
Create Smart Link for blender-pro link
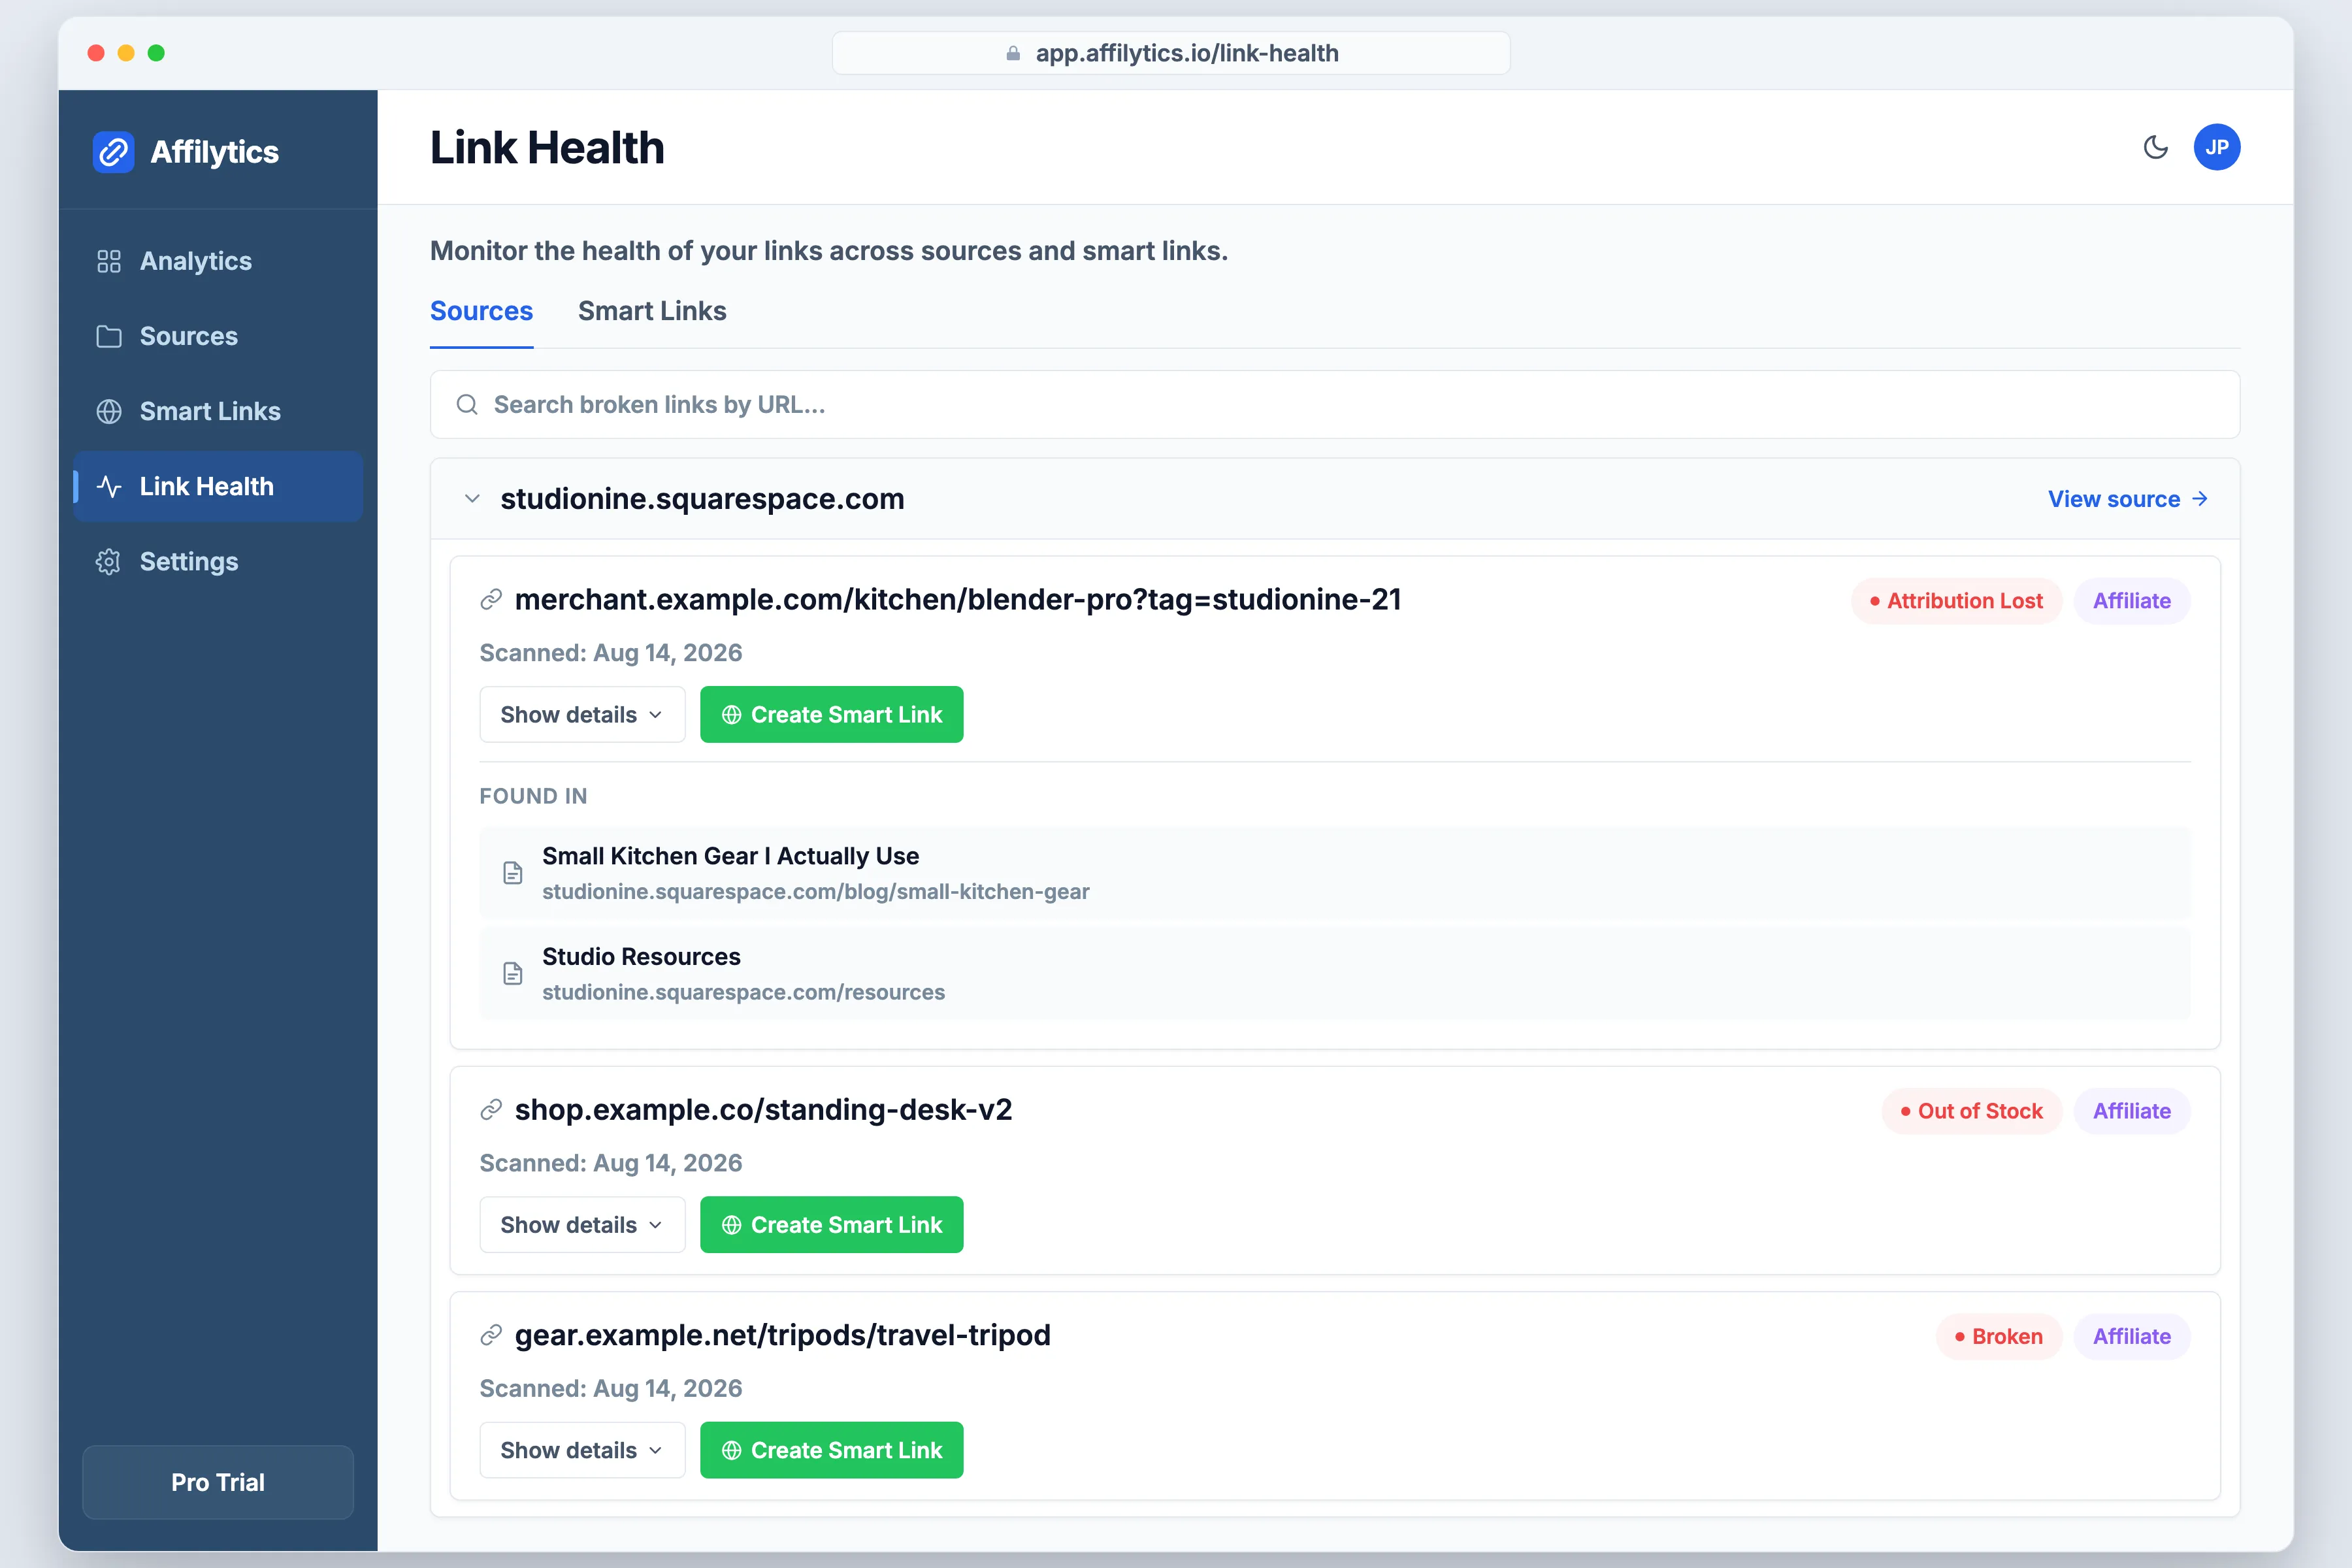click(x=832, y=714)
